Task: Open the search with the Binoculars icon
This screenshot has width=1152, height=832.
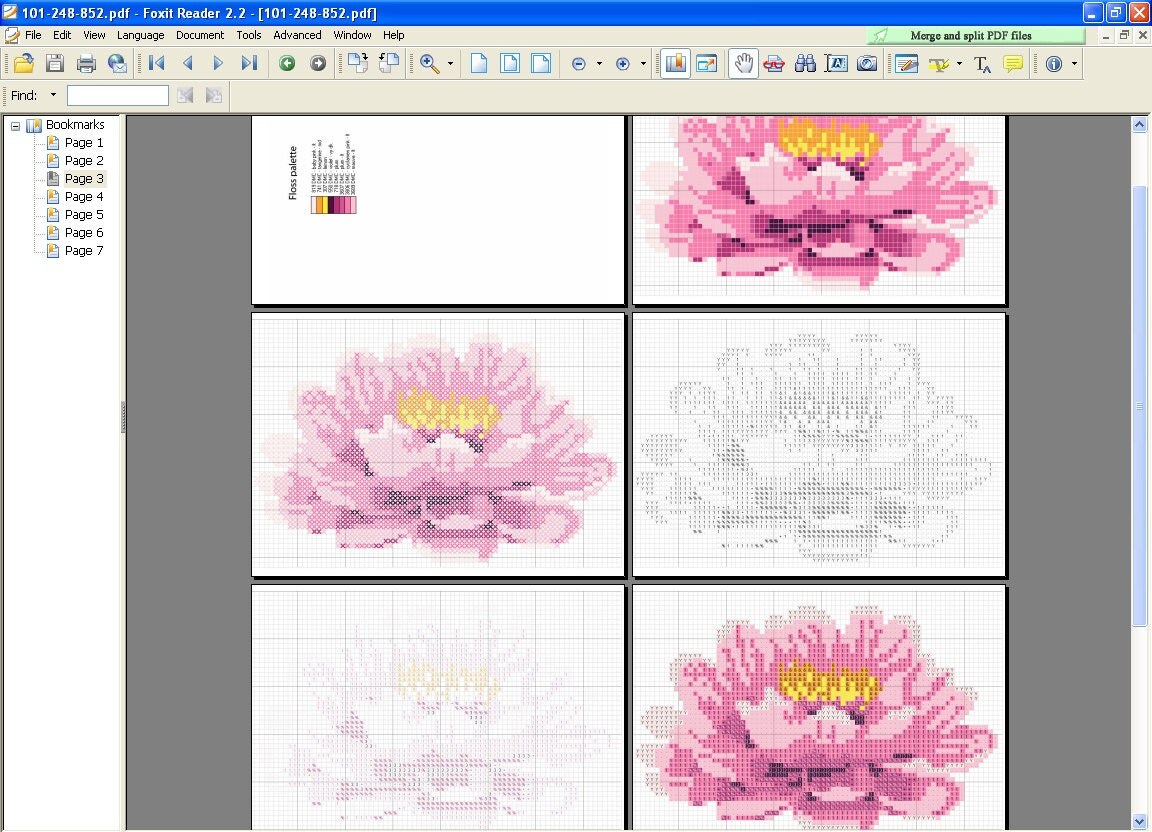Action: click(x=804, y=63)
